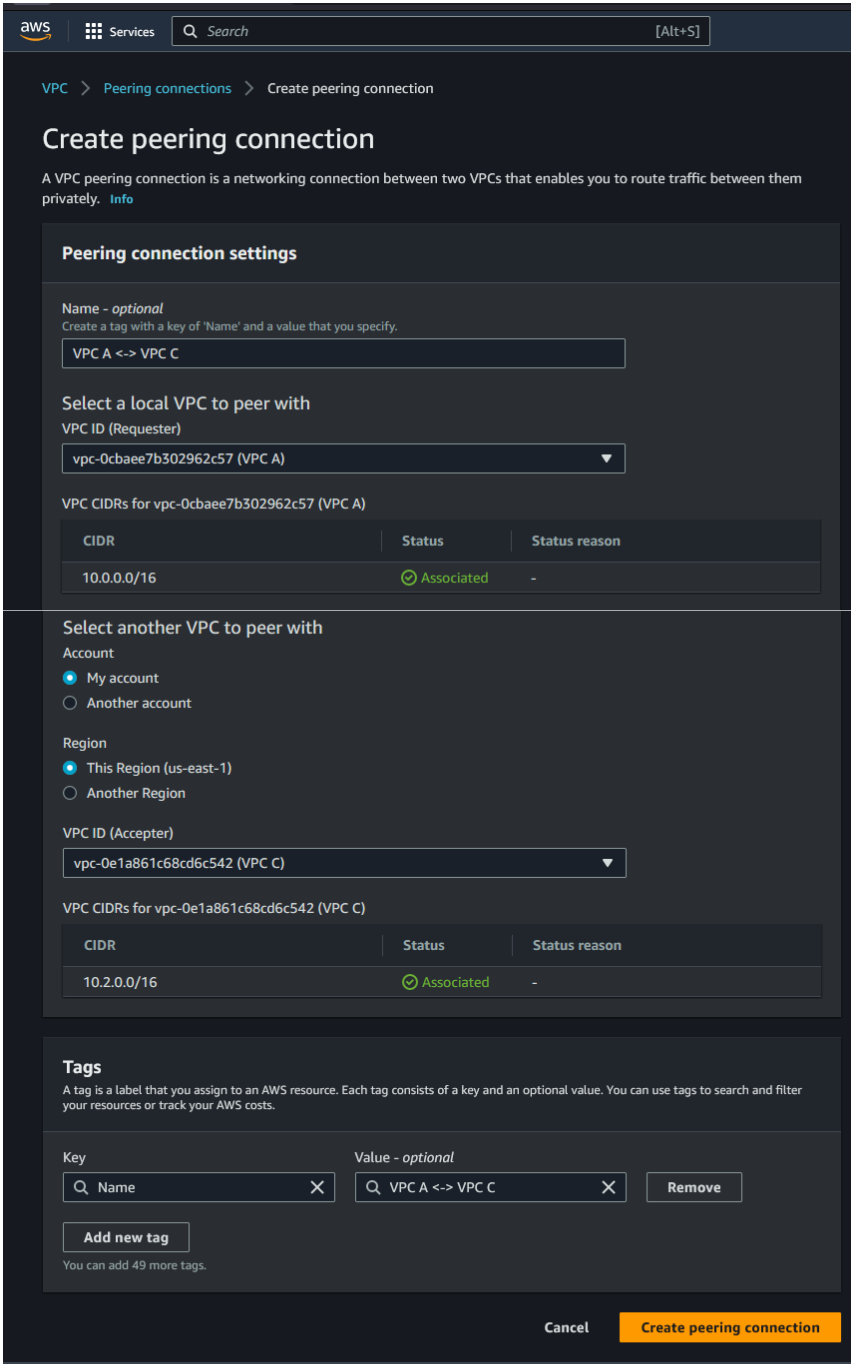
Task: Go to the VPC breadcrumb link
Action: tap(55, 88)
